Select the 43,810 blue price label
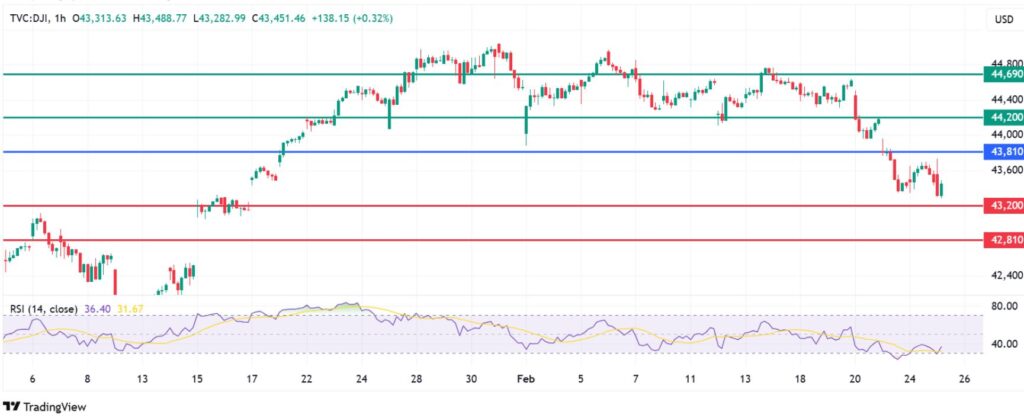1024x418 pixels. coord(1002,152)
